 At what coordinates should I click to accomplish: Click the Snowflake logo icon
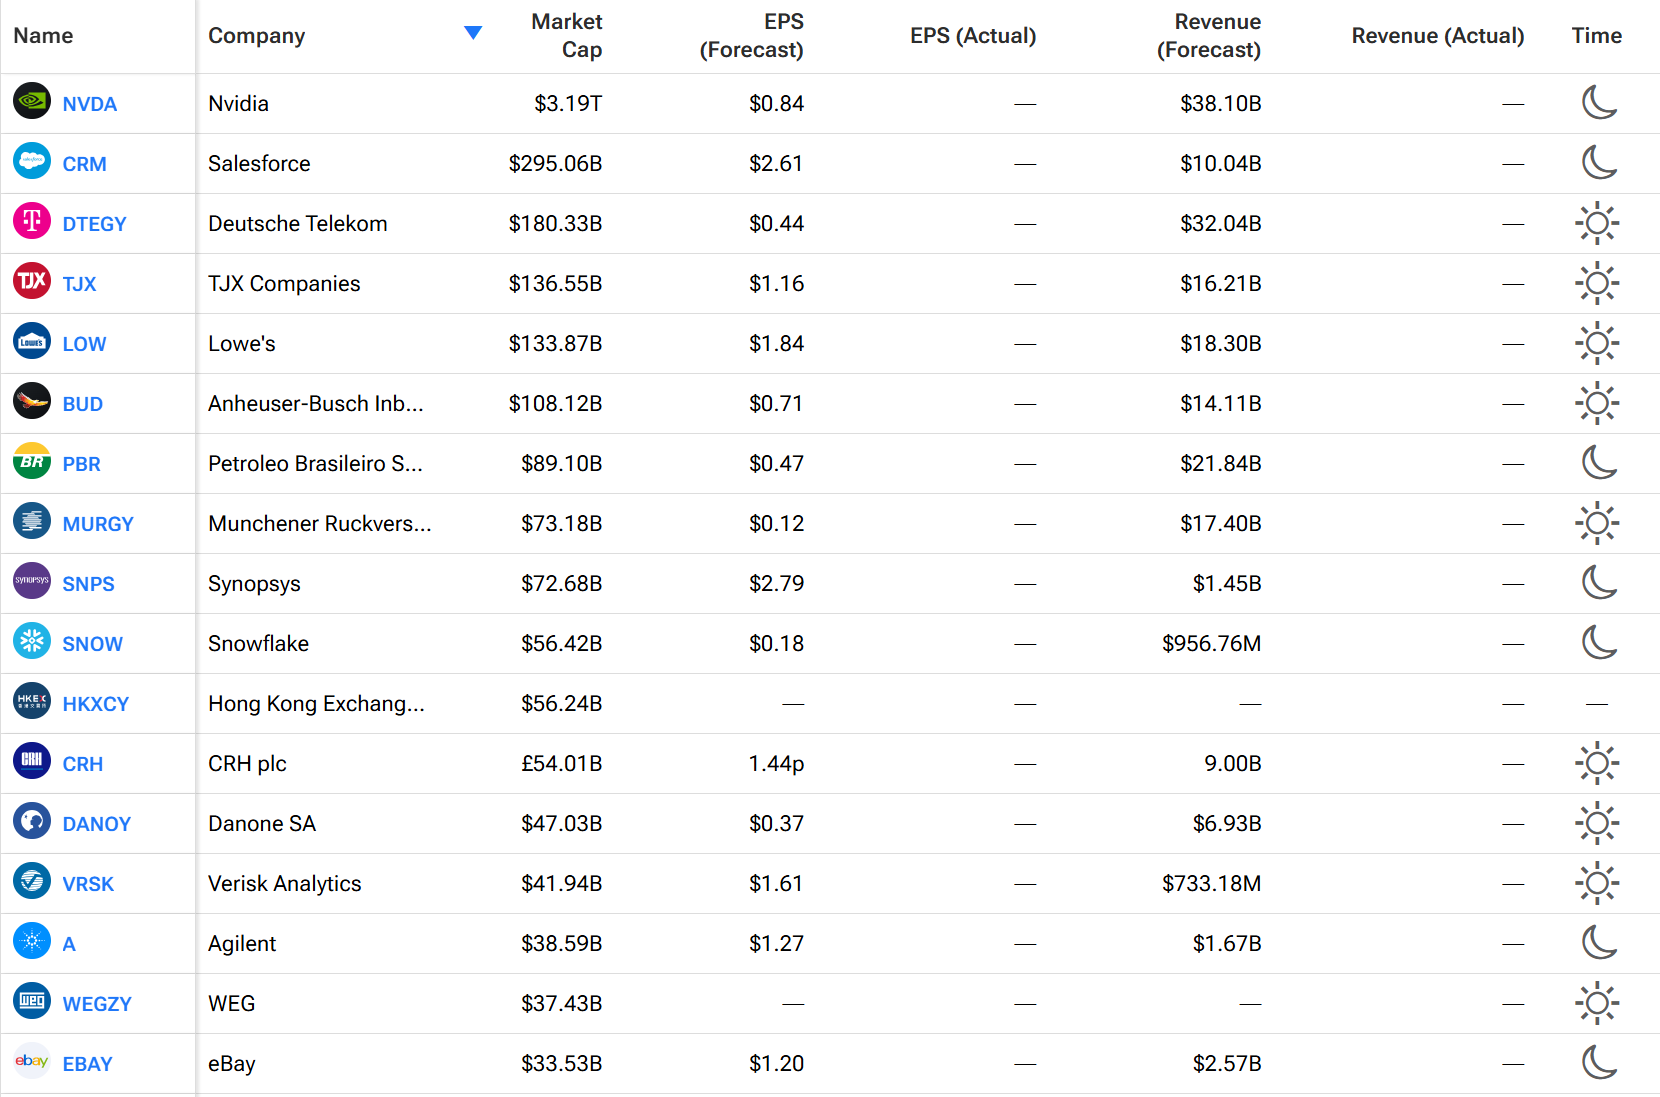click(32, 641)
